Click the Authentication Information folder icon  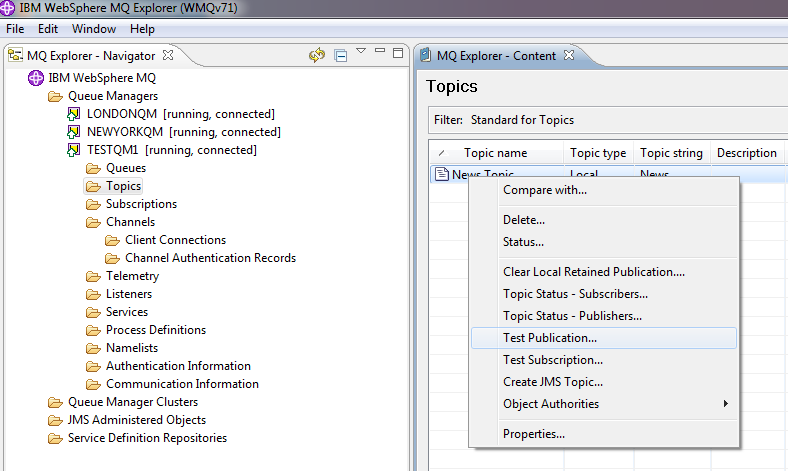(93, 366)
